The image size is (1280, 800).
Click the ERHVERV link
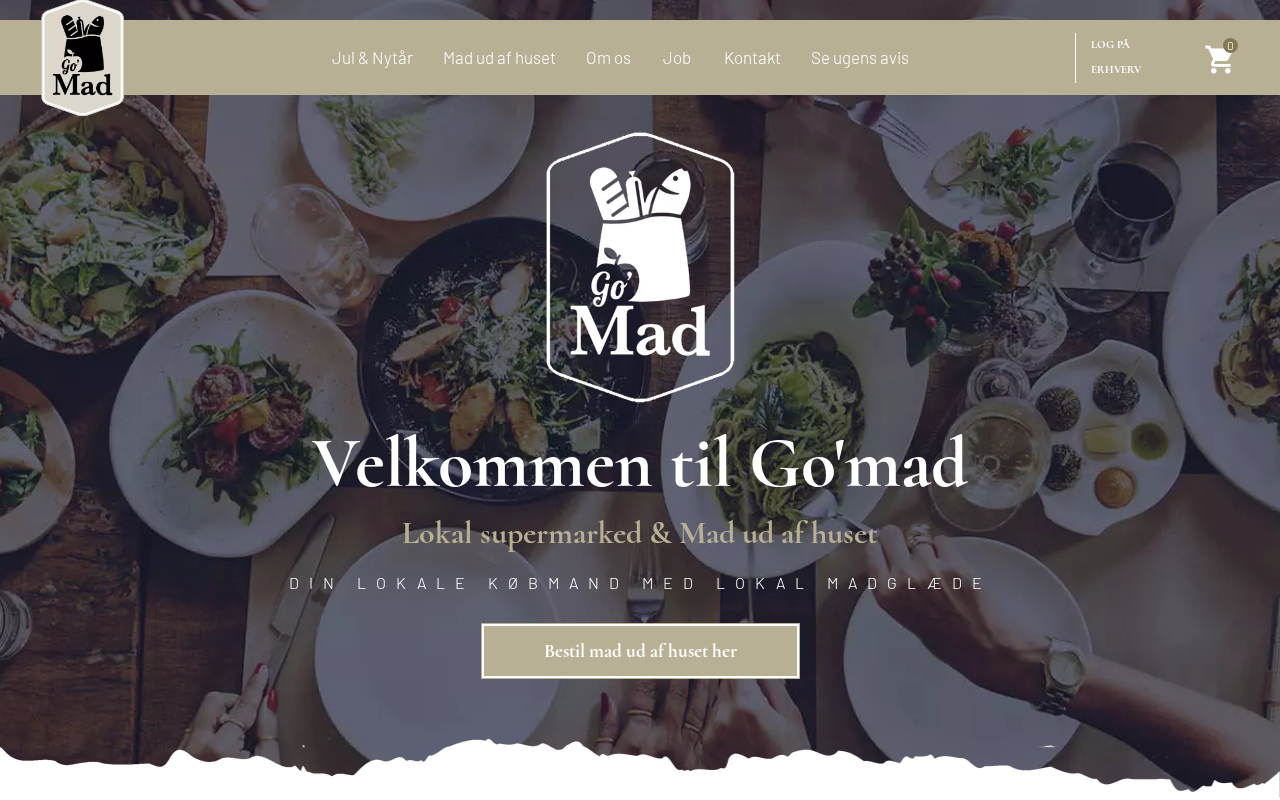[1116, 69]
